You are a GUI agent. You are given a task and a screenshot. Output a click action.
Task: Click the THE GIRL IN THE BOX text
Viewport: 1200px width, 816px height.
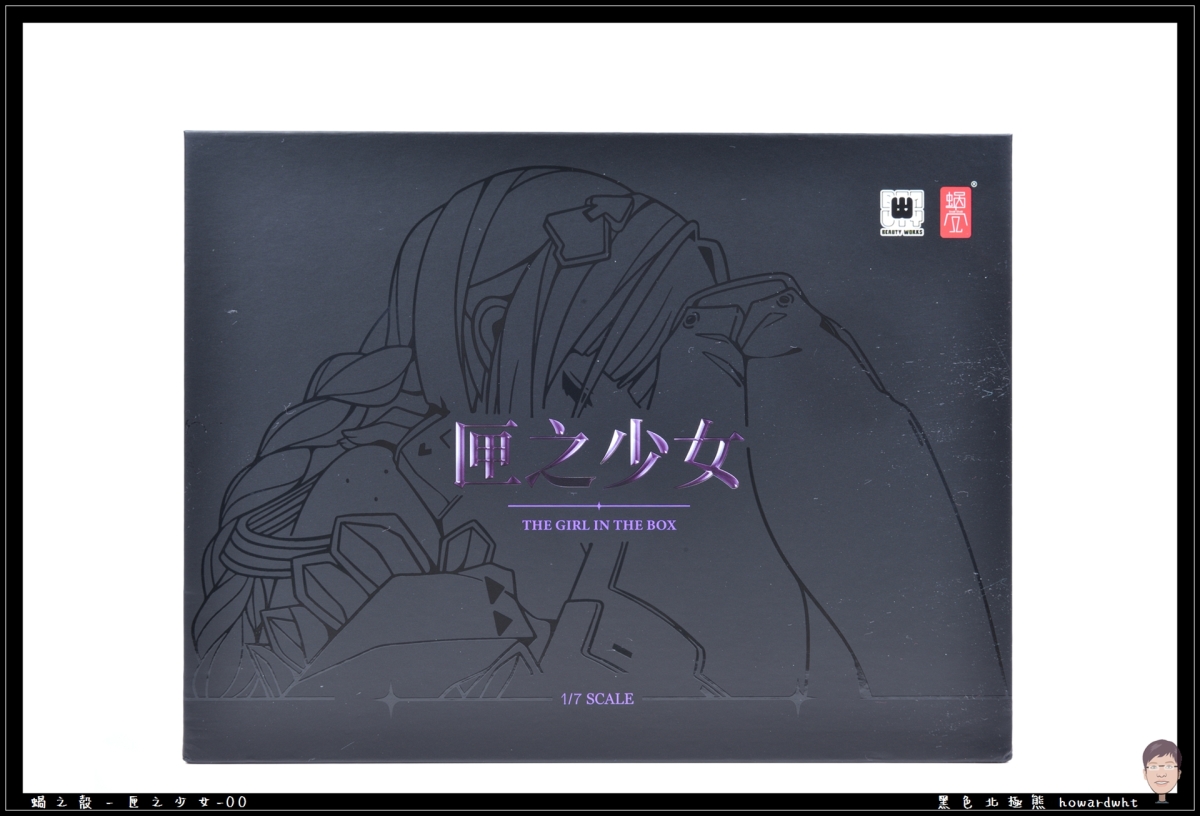tap(599, 525)
